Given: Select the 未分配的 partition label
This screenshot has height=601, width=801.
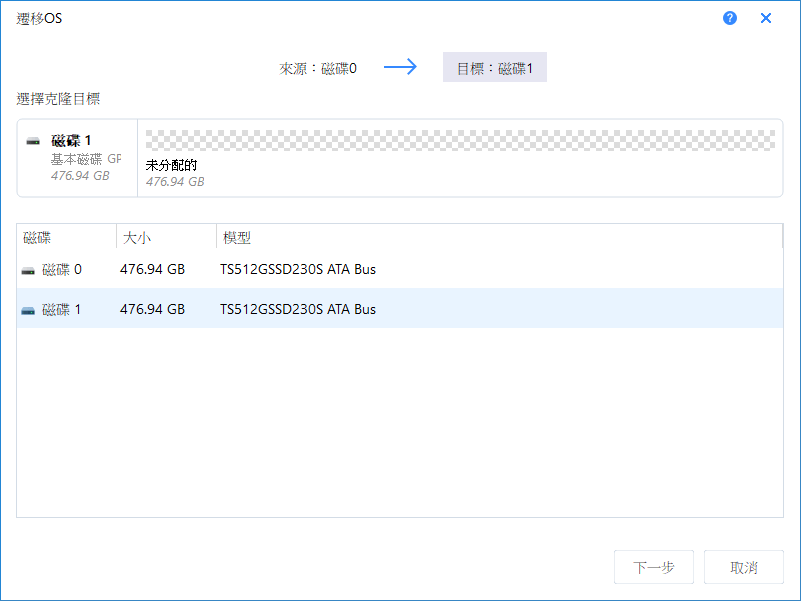Looking at the screenshot, I should 172,164.
